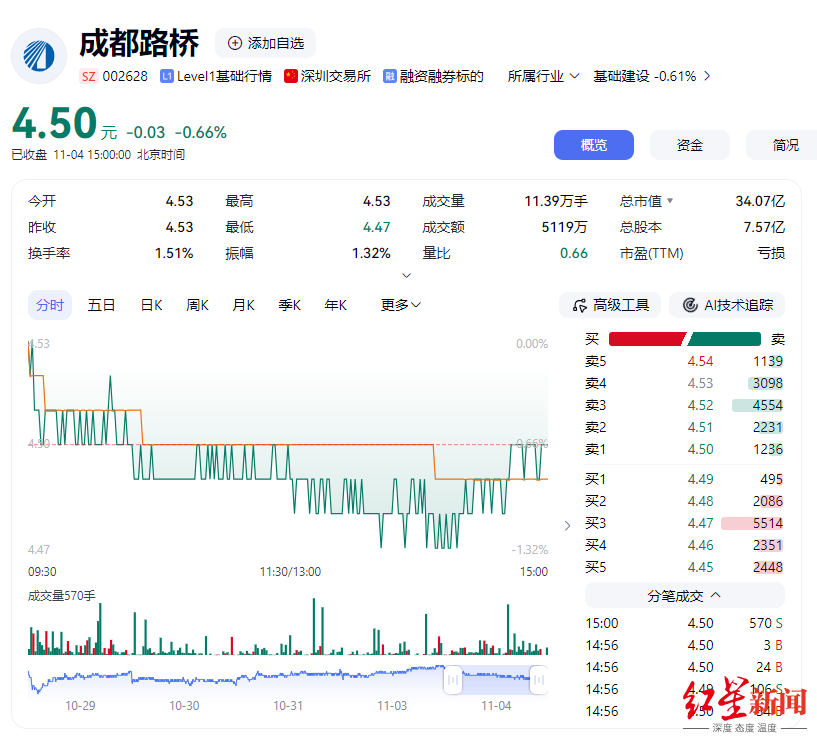
Task: Add stock to watchlist via 添加自选
Action: (x=265, y=43)
